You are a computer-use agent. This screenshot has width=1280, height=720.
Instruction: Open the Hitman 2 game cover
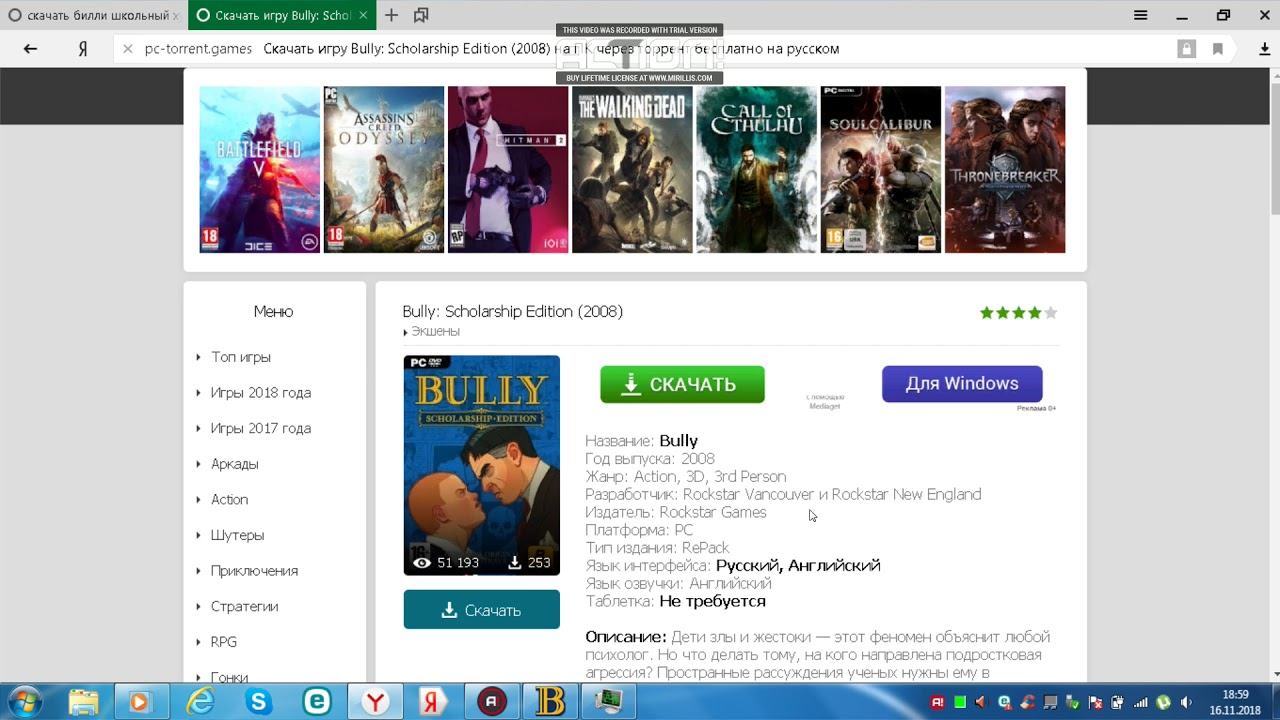click(x=508, y=169)
